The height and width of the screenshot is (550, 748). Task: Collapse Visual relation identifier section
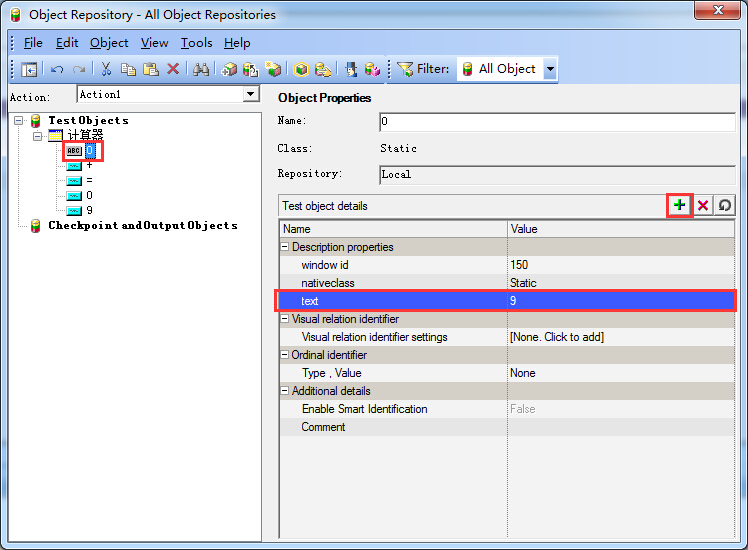click(x=284, y=319)
